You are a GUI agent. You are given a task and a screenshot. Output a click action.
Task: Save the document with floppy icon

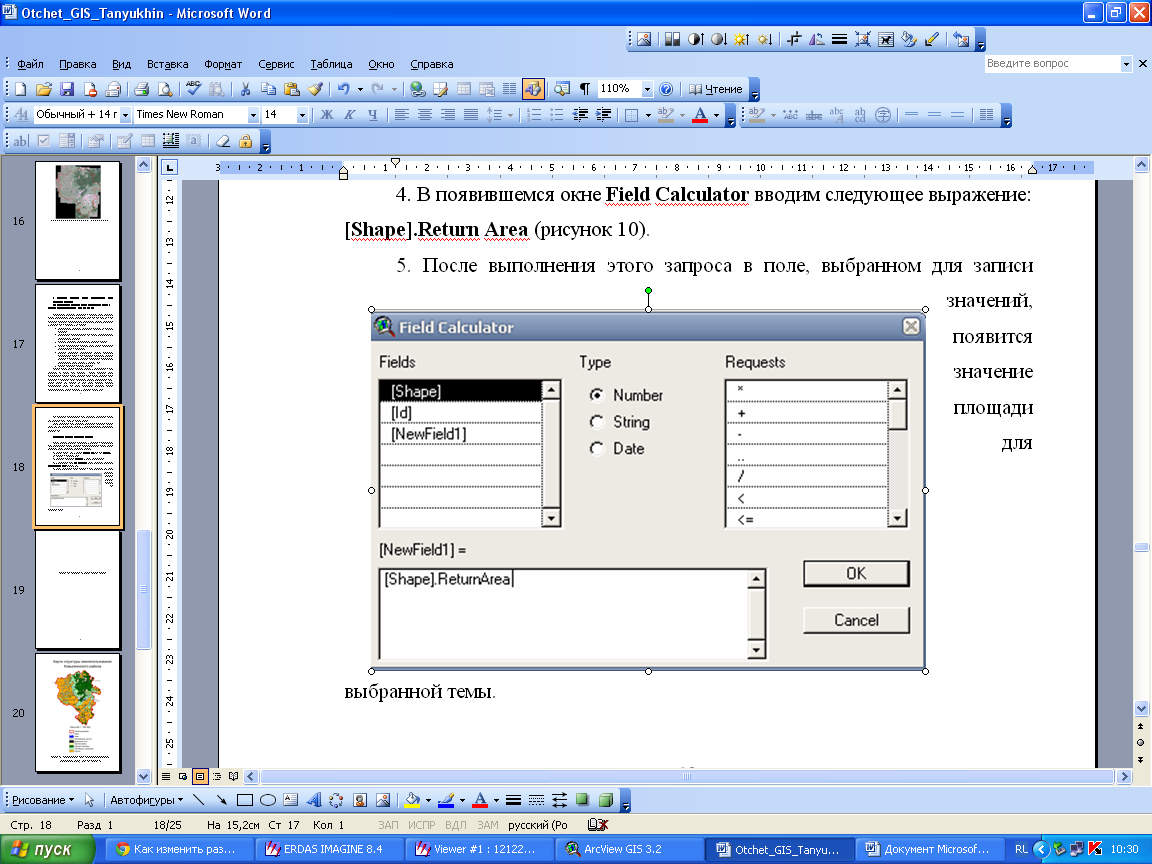tap(67, 89)
